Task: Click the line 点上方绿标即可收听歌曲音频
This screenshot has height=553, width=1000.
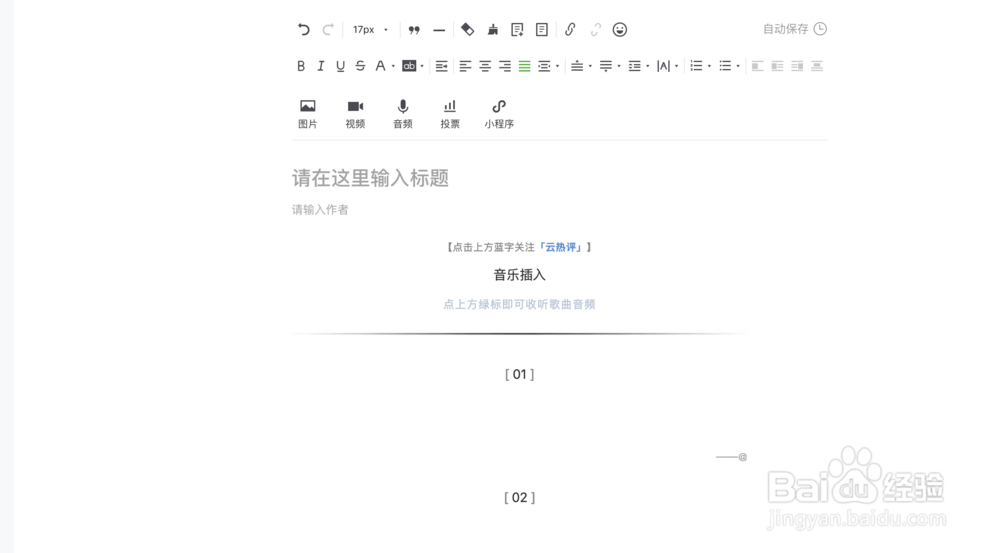Action: coord(519,304)
